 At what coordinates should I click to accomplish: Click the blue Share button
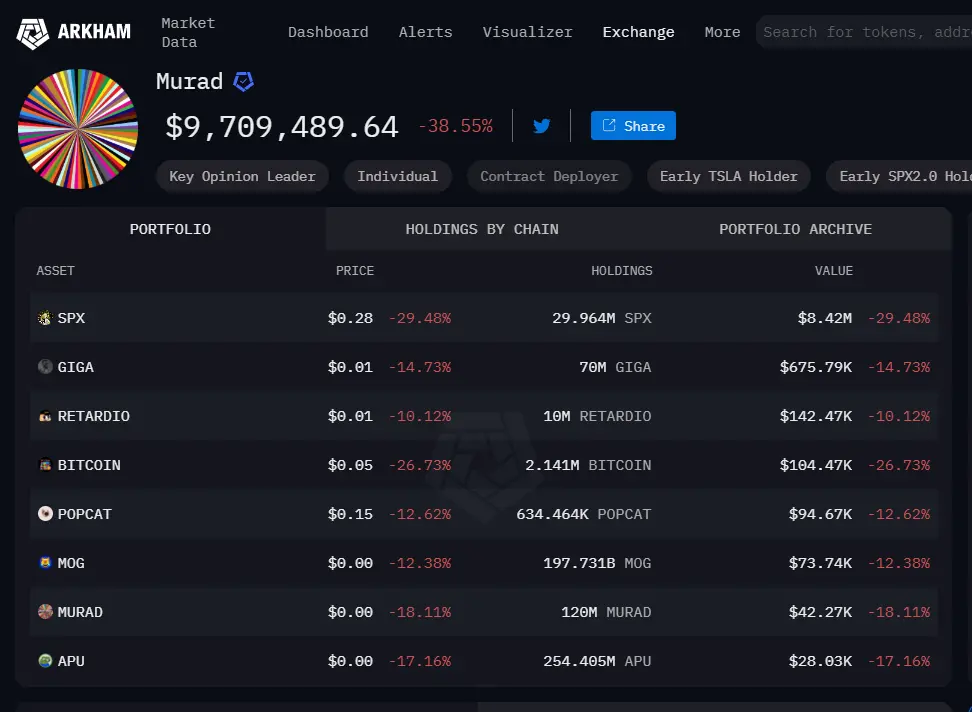click(633, 126)
